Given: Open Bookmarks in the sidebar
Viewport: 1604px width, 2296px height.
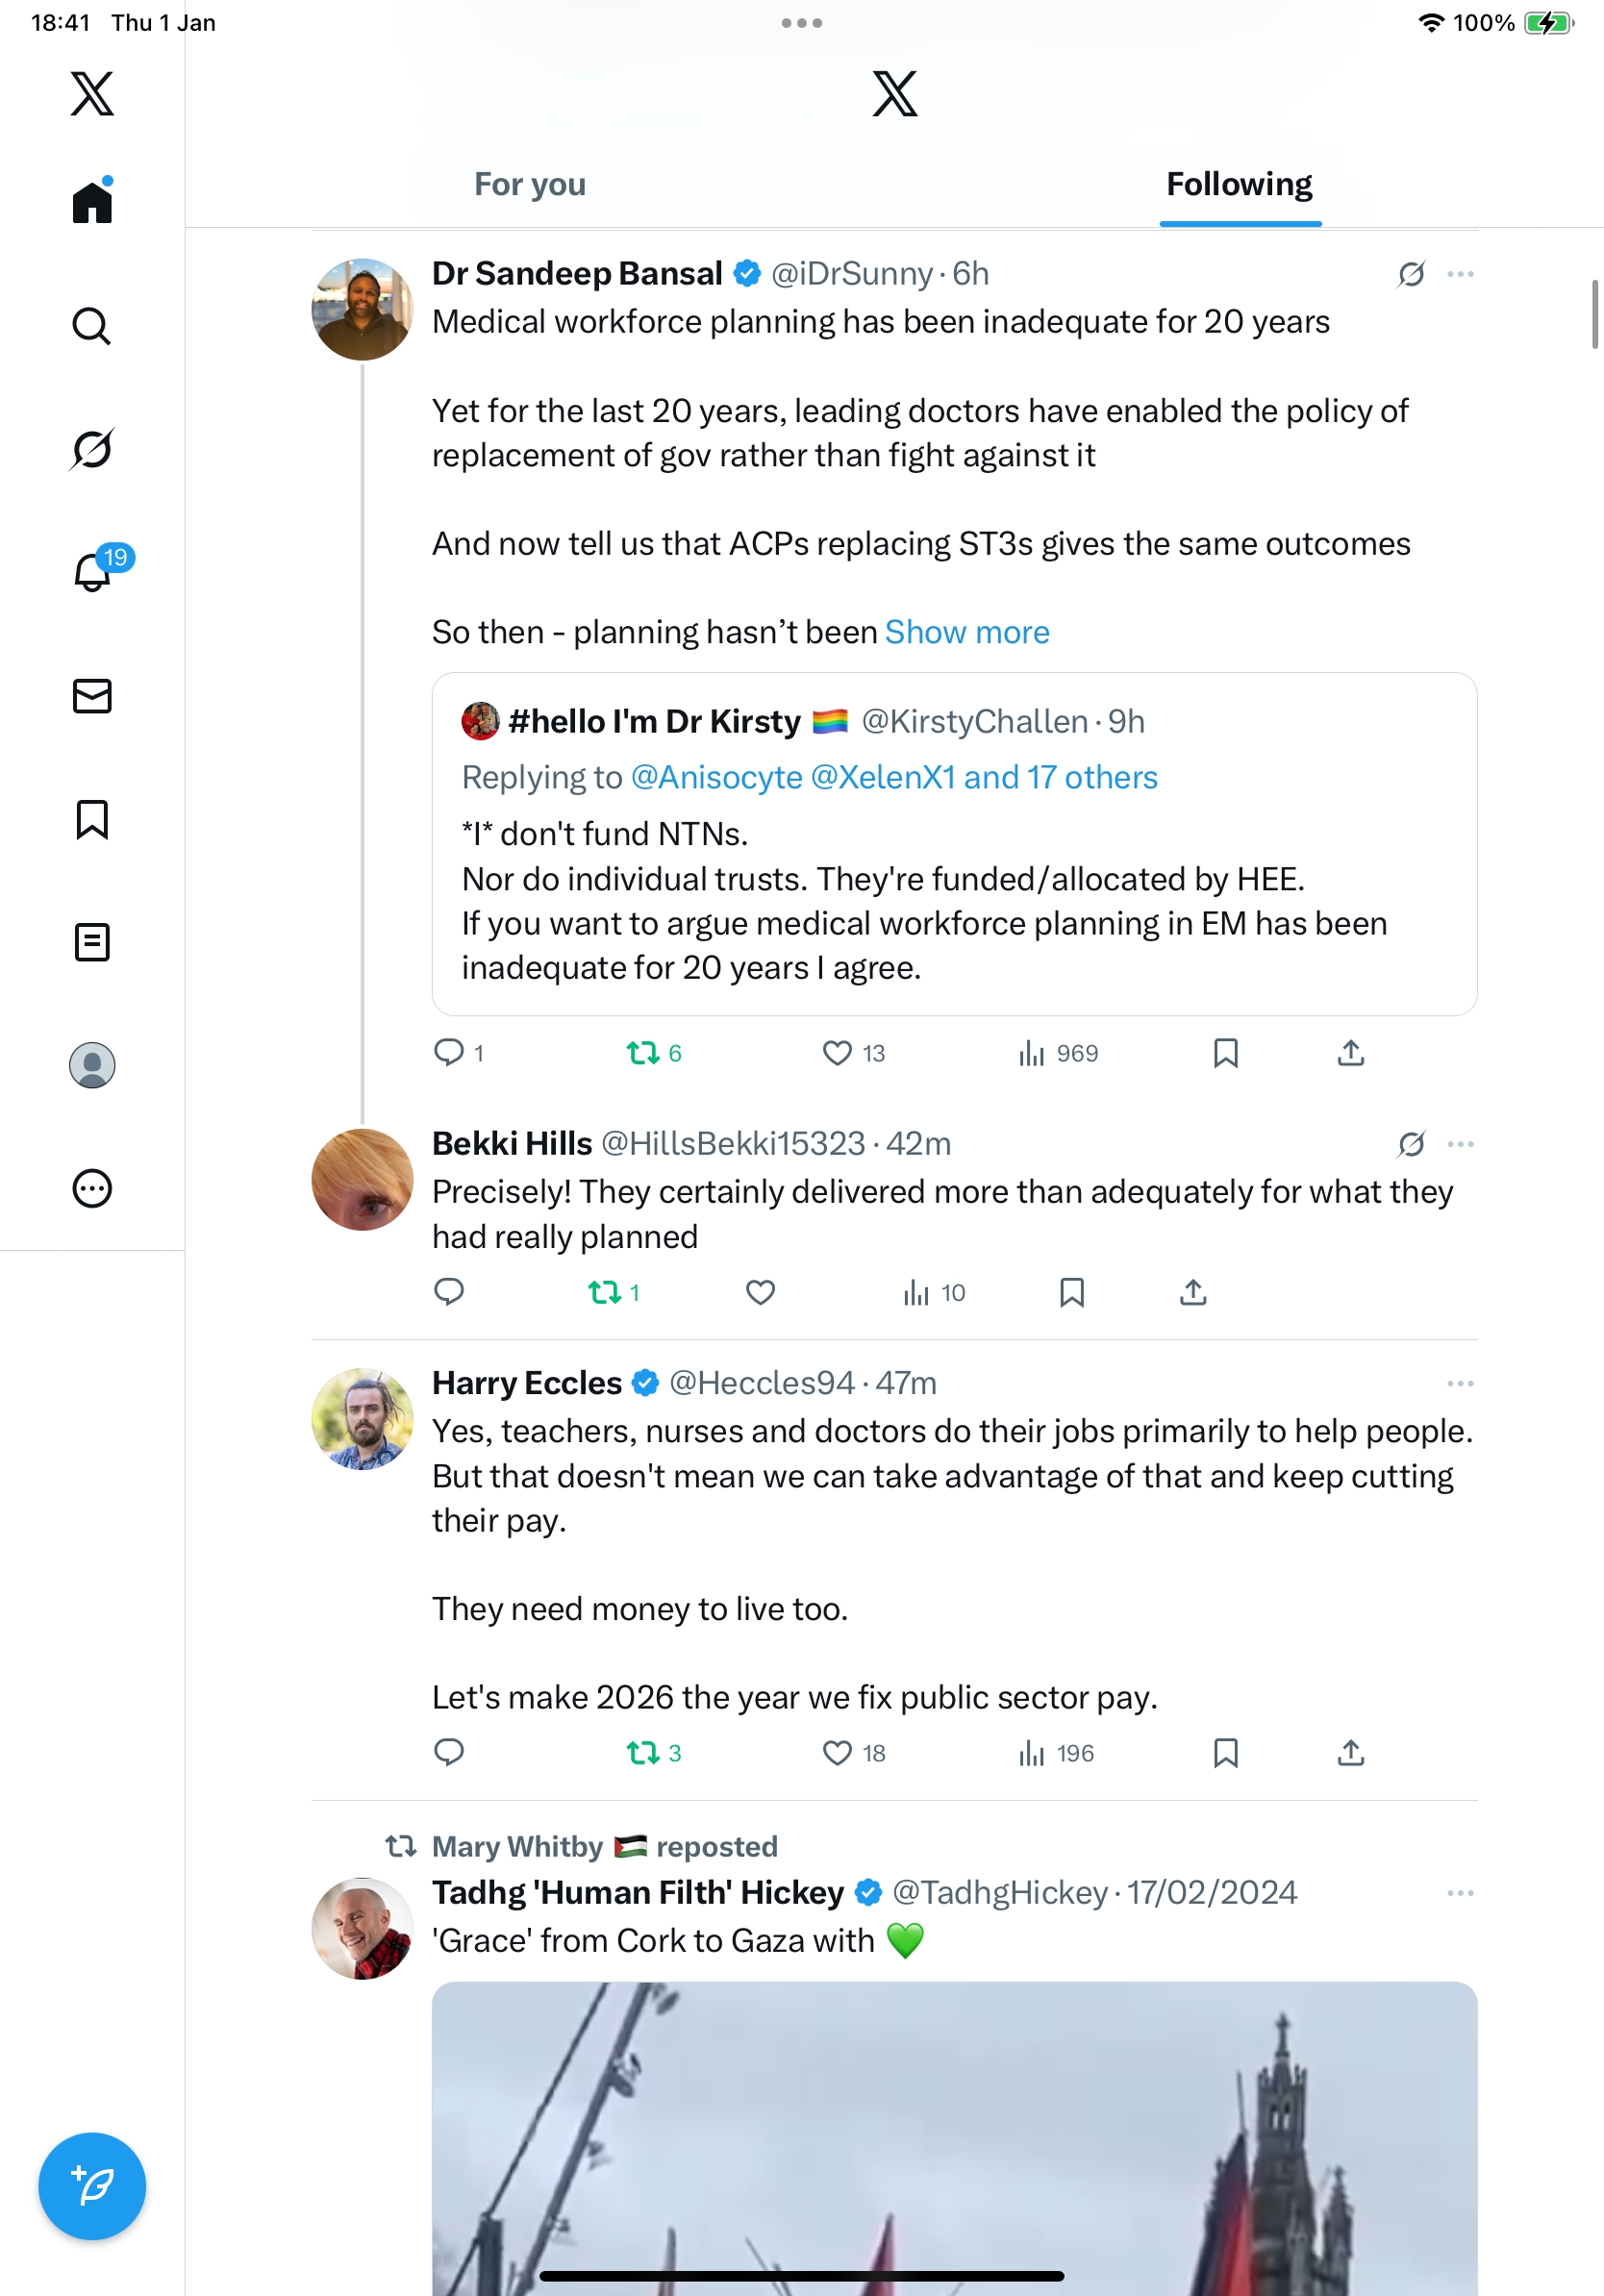Looking at the screenshot, I should pyautogui.click(x=92, y=819).
